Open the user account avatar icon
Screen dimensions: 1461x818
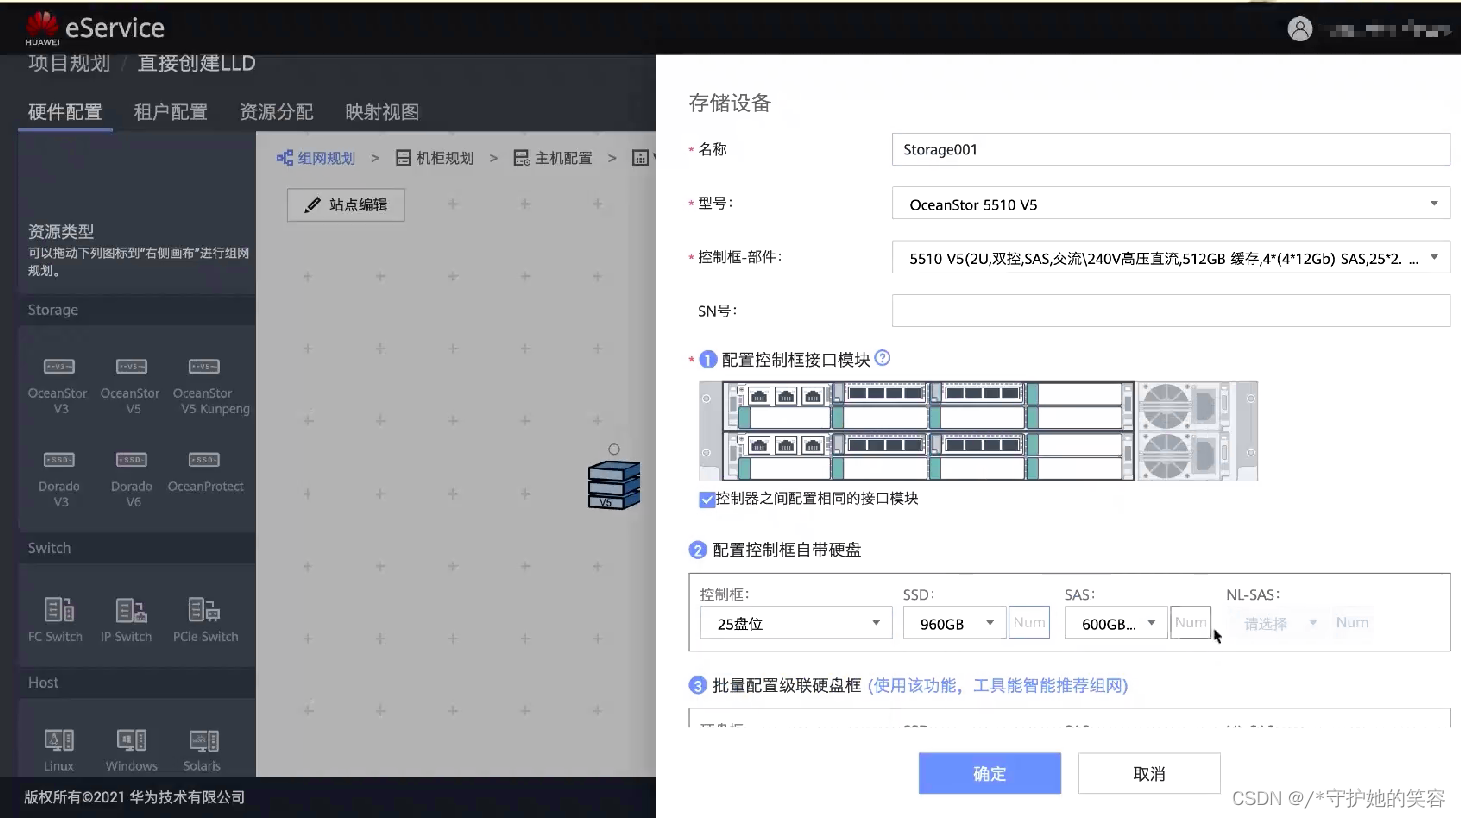pos(1300,29)
